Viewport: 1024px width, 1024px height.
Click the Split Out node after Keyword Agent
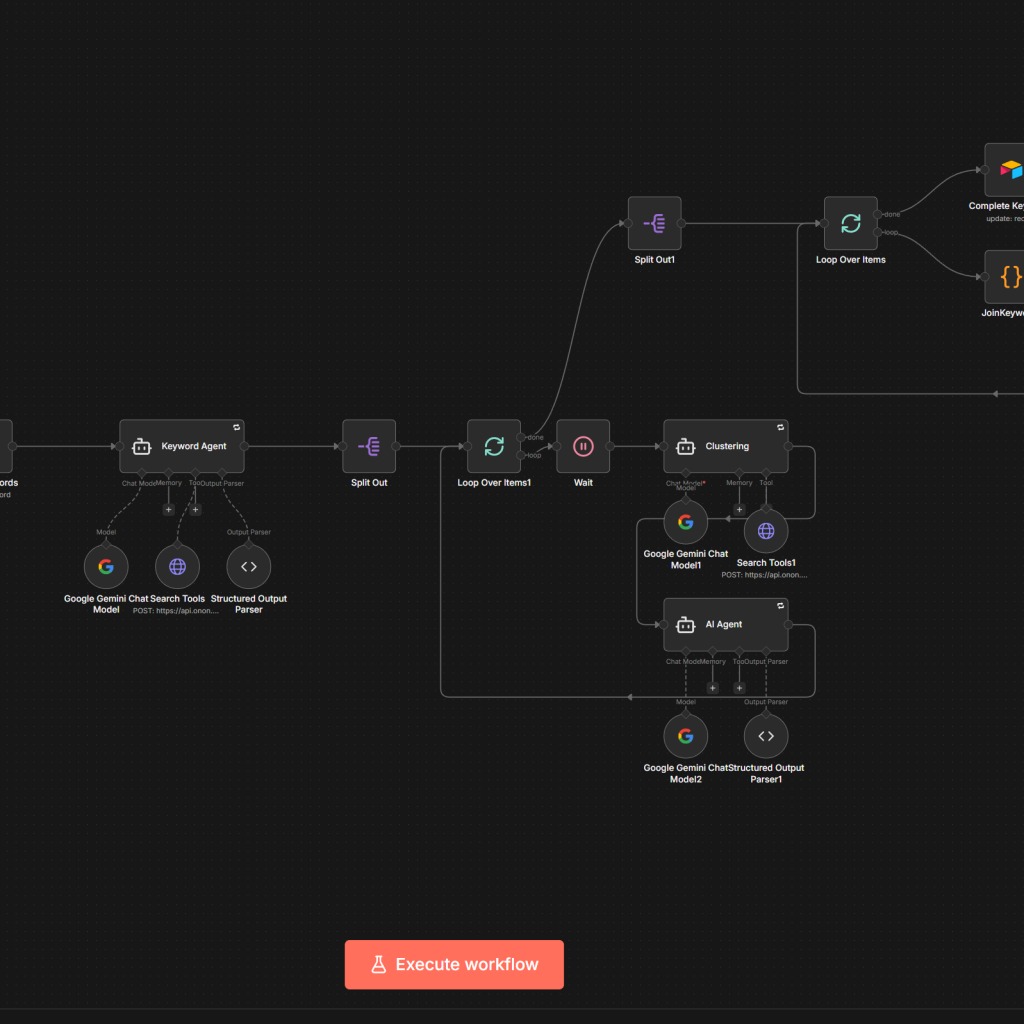[369, 446]
